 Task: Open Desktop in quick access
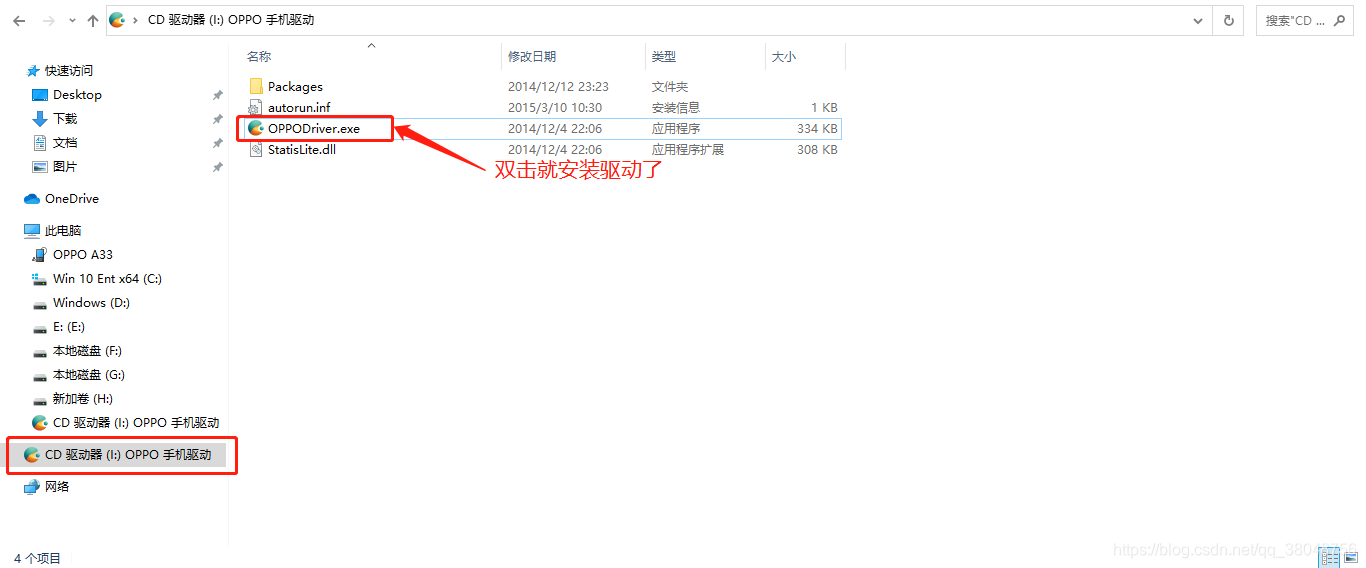click(x=77, y=95)
